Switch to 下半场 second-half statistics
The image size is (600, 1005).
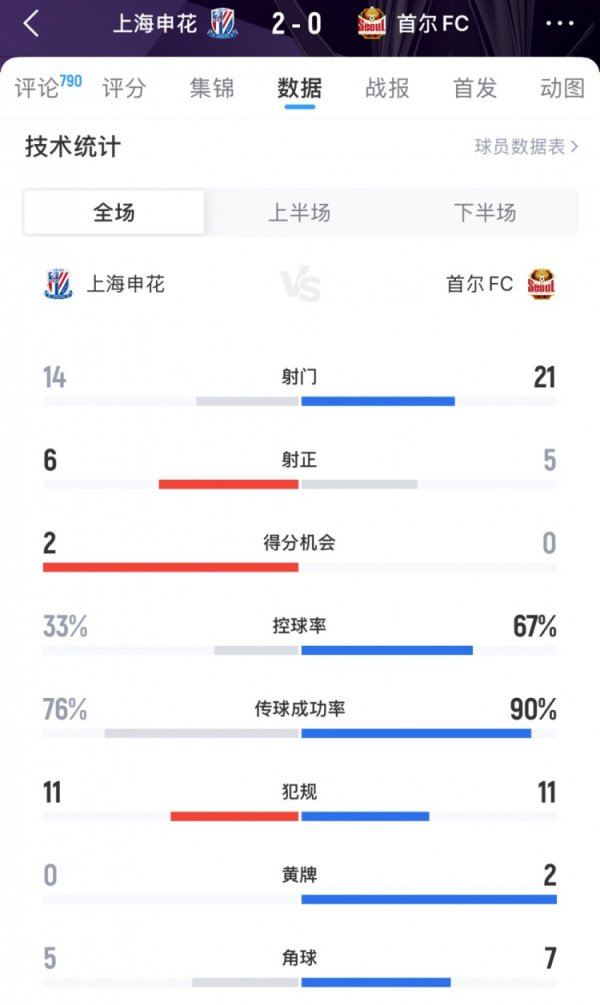487,213
